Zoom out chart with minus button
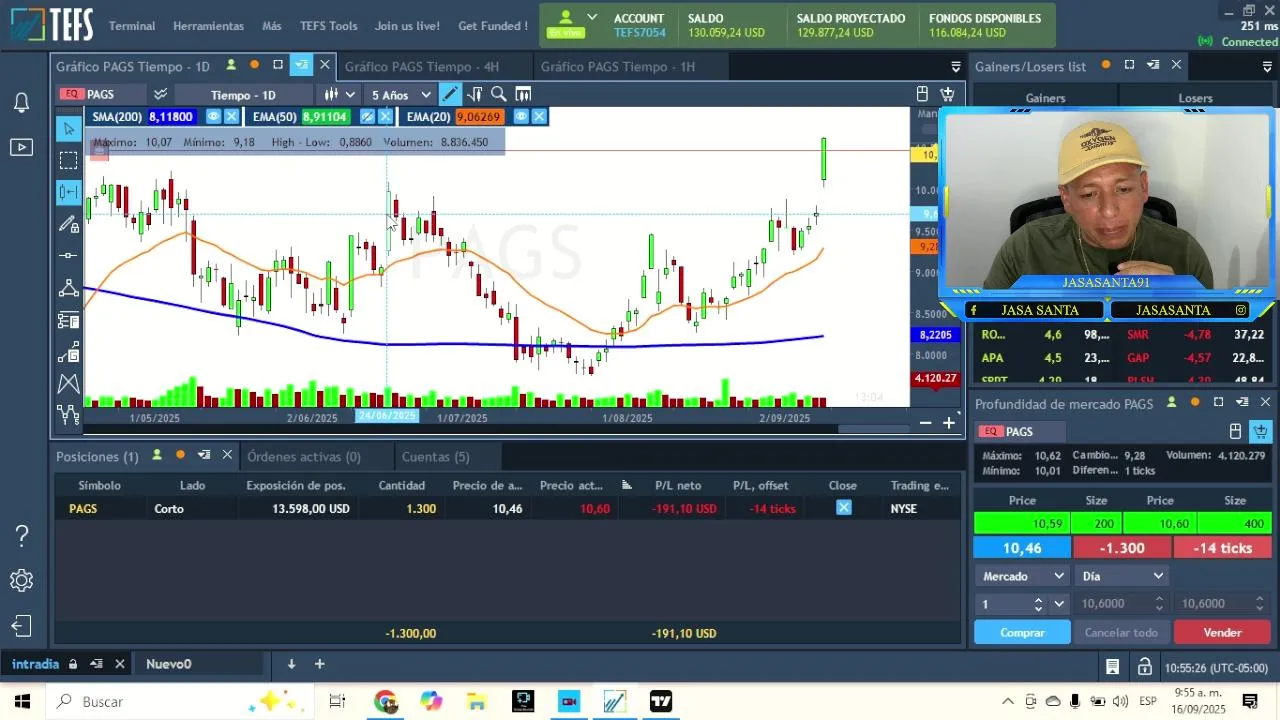1280x720 pixels. click(925, 423)
